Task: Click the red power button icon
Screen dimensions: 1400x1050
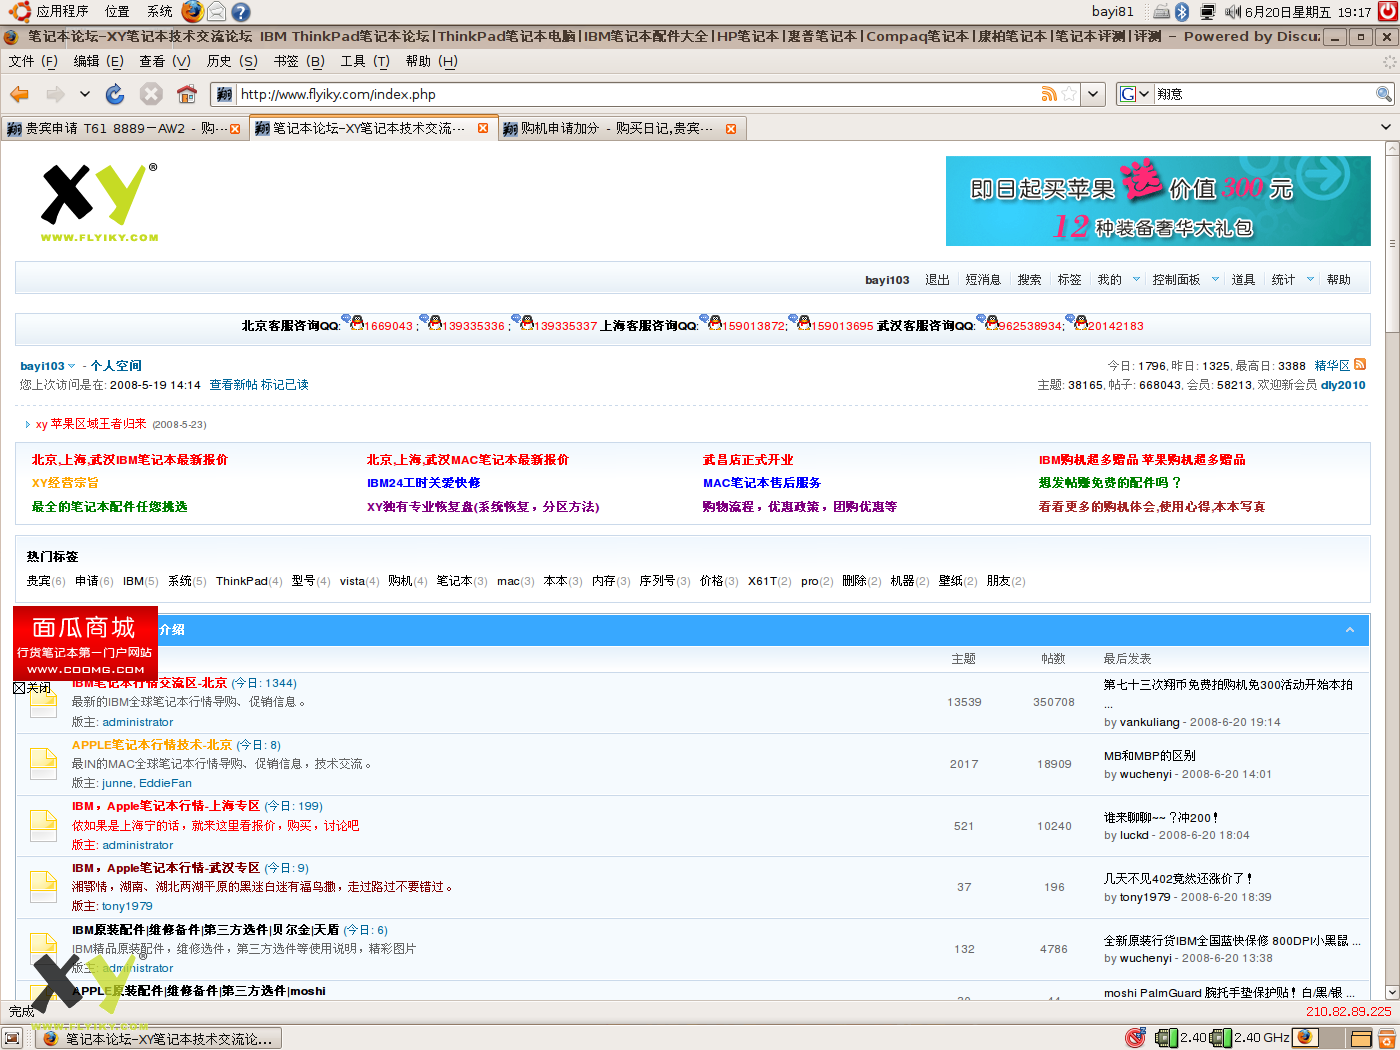Action: (x=1387, y=12)
